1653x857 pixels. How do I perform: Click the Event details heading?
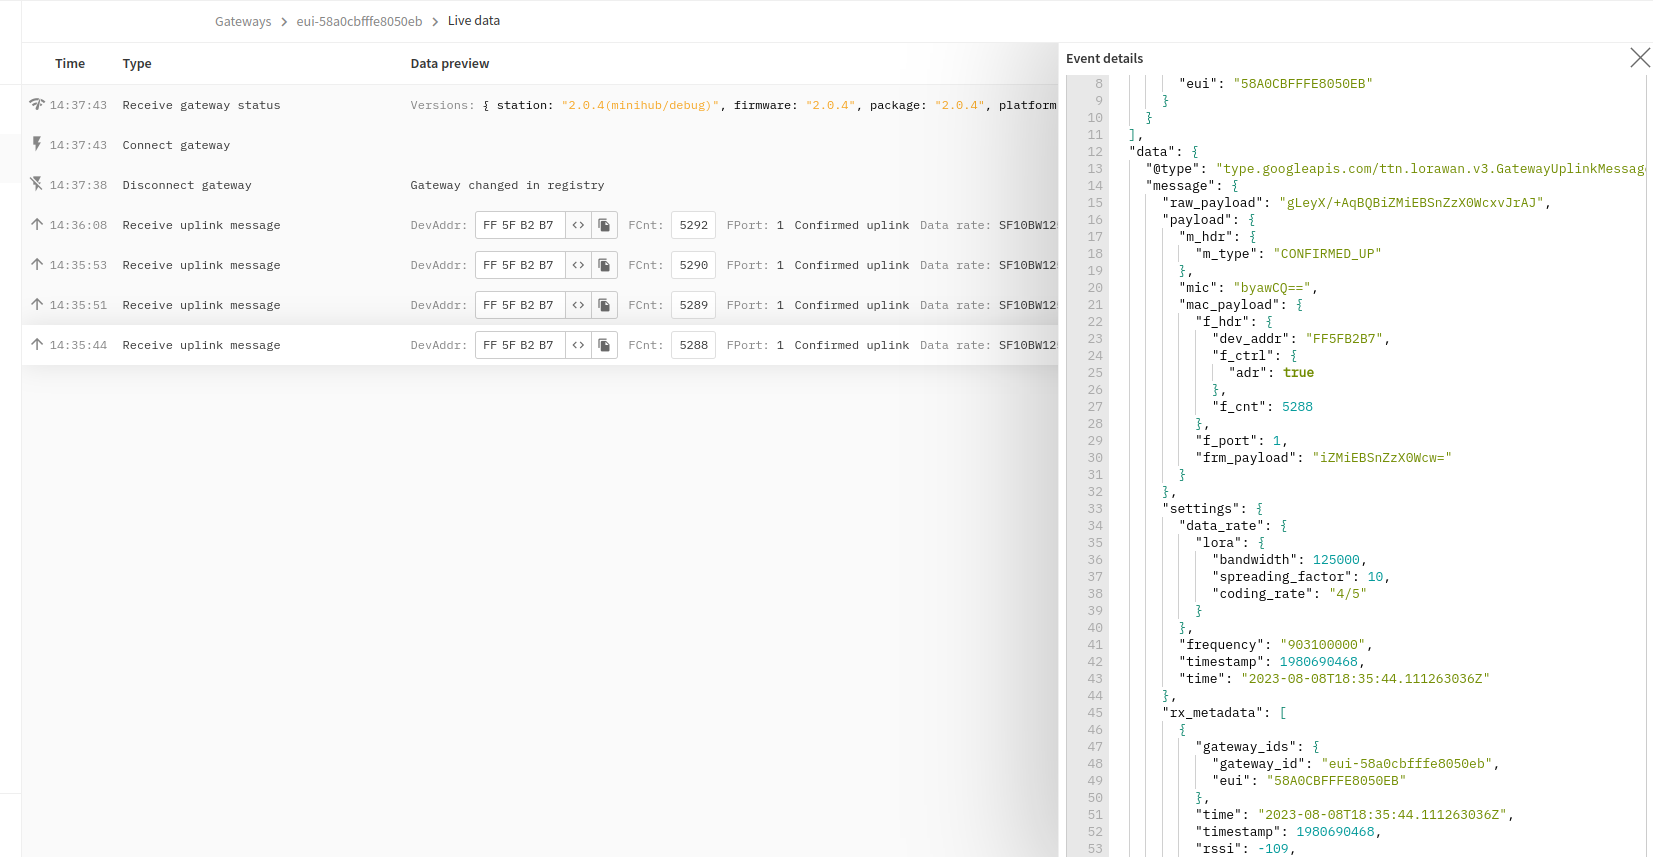point(1104,58)
